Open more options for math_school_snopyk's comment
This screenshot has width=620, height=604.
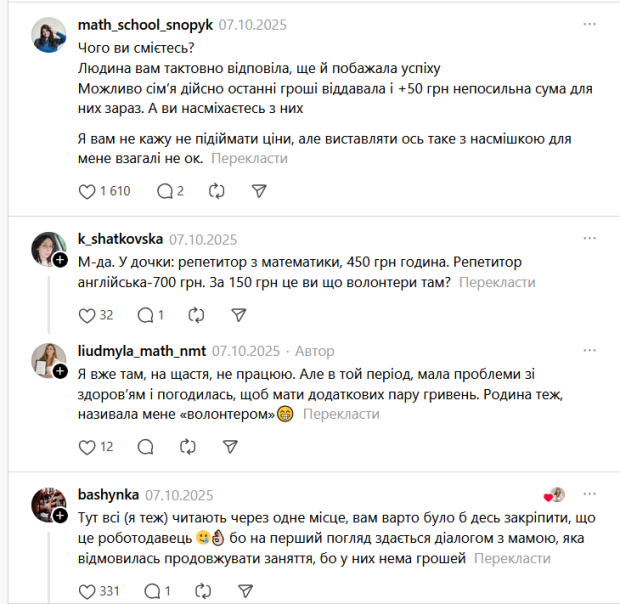tap(590, 23)
